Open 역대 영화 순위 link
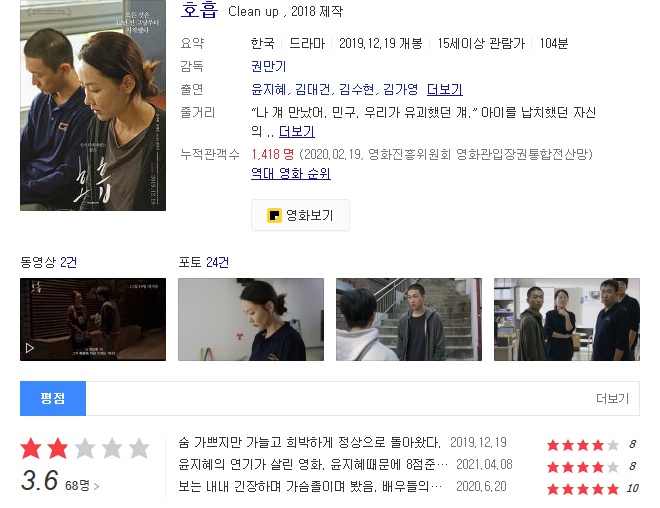The width and height of the screenshot is (660, 508). 290,173
